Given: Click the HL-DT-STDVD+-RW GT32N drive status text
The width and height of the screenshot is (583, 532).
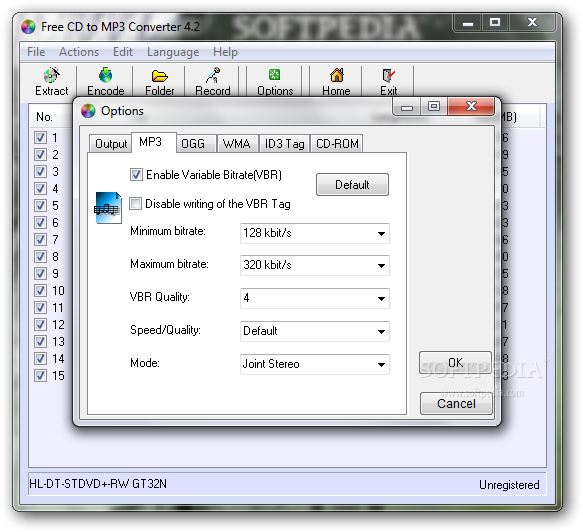Looking at the screenshot, I should click(x=98, y=484).
